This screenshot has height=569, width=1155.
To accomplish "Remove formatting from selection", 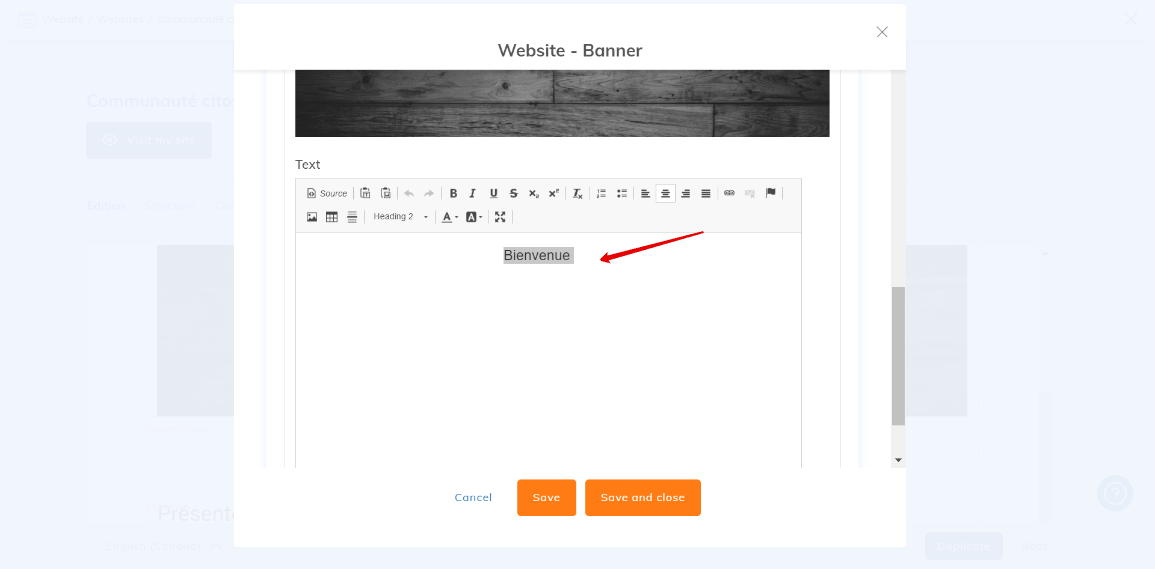I will tap(578, 193).
